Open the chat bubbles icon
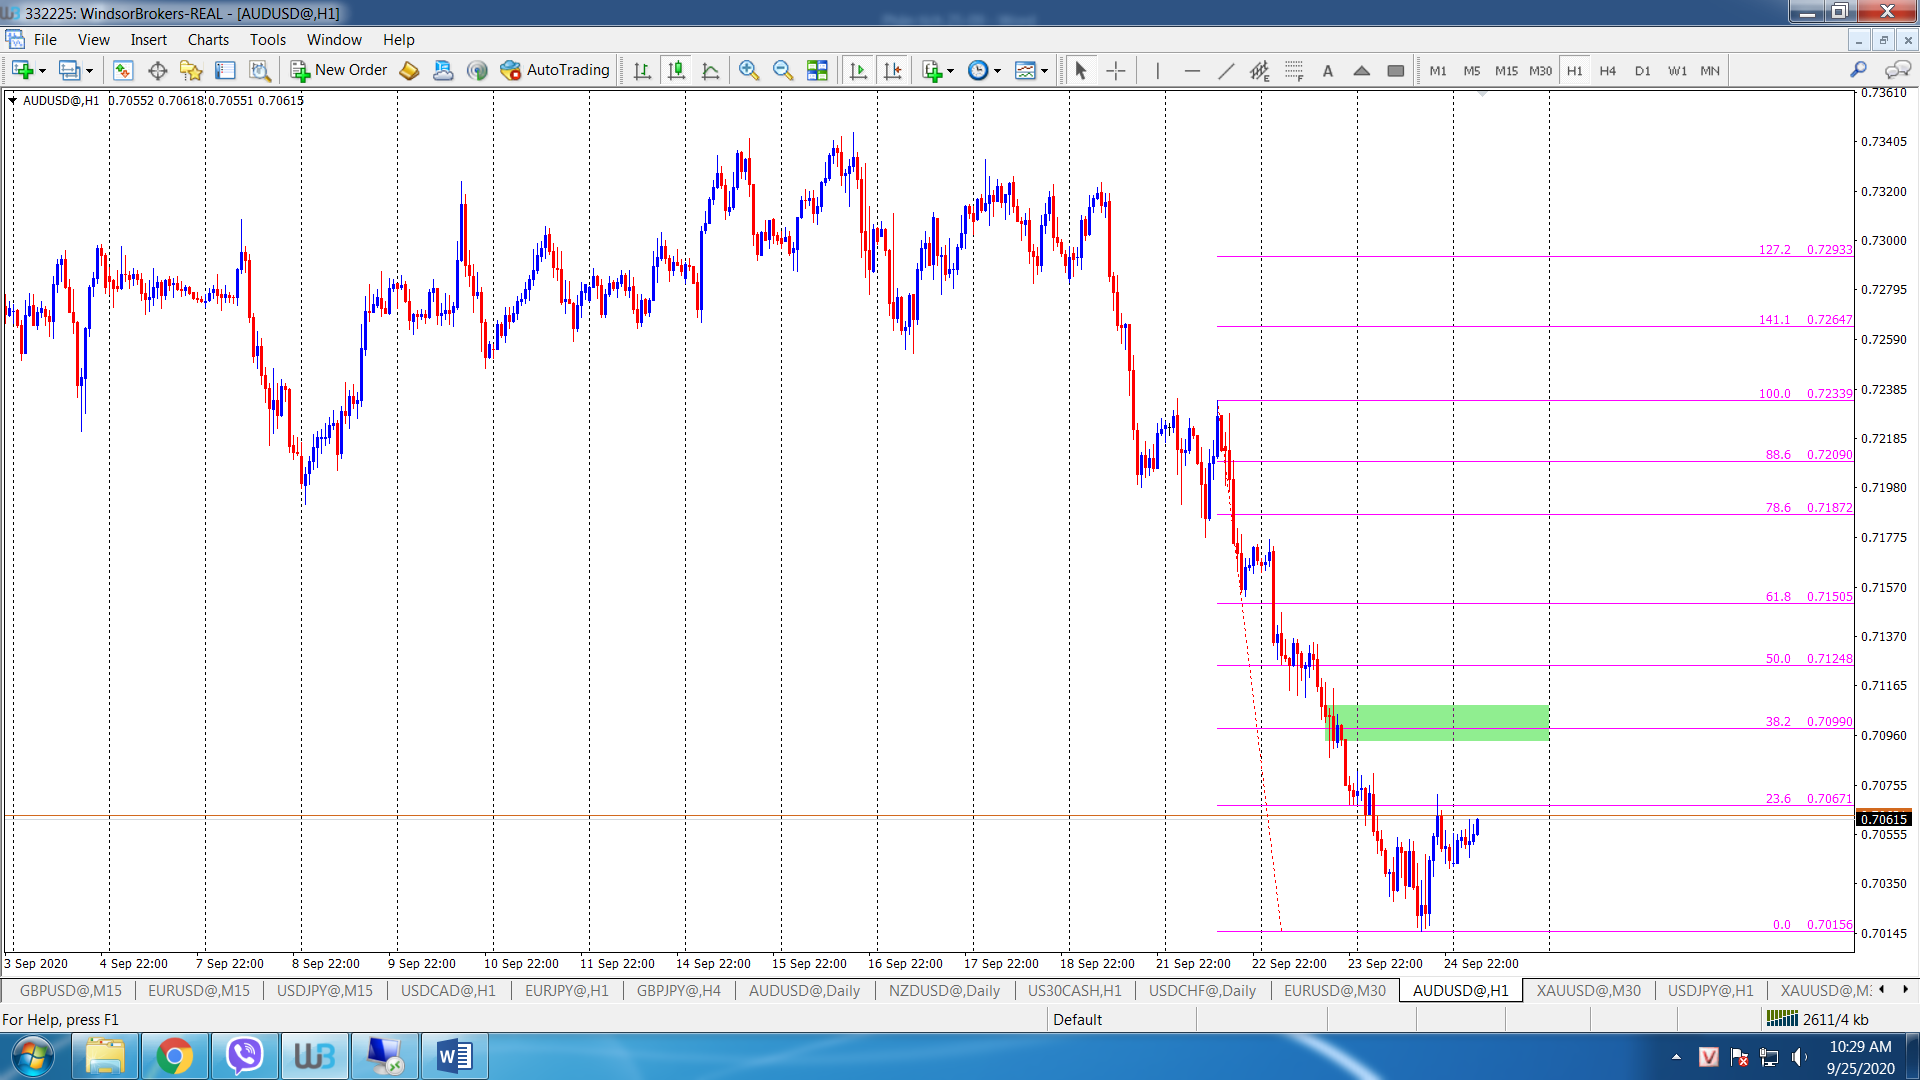The width and height of the screenshot is (1920, 1080). 1897,70
